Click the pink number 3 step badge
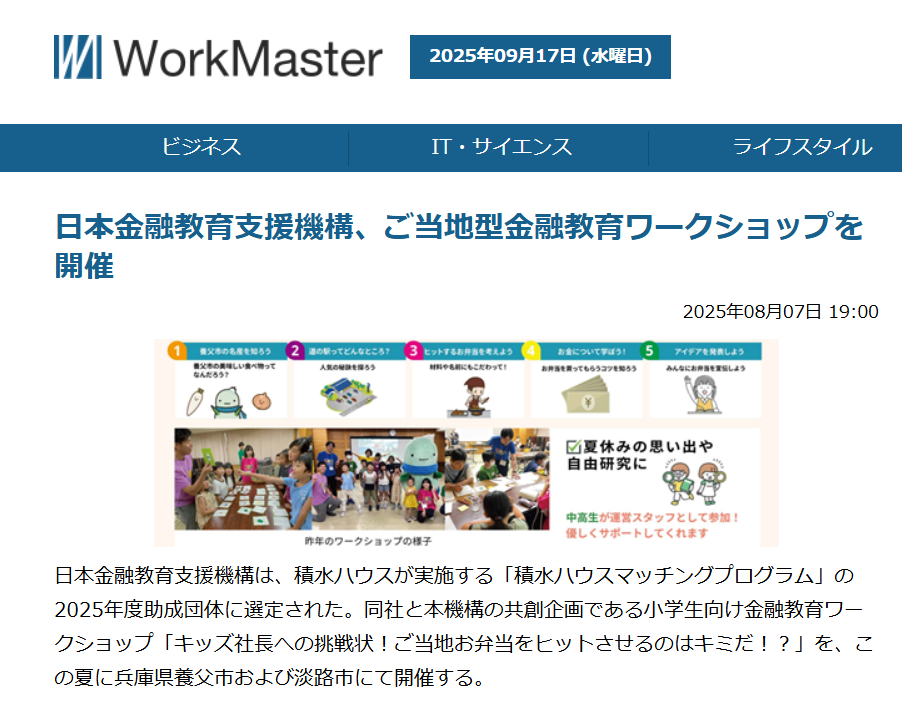This screenshot has height=717, width=902. coord(413,351)
